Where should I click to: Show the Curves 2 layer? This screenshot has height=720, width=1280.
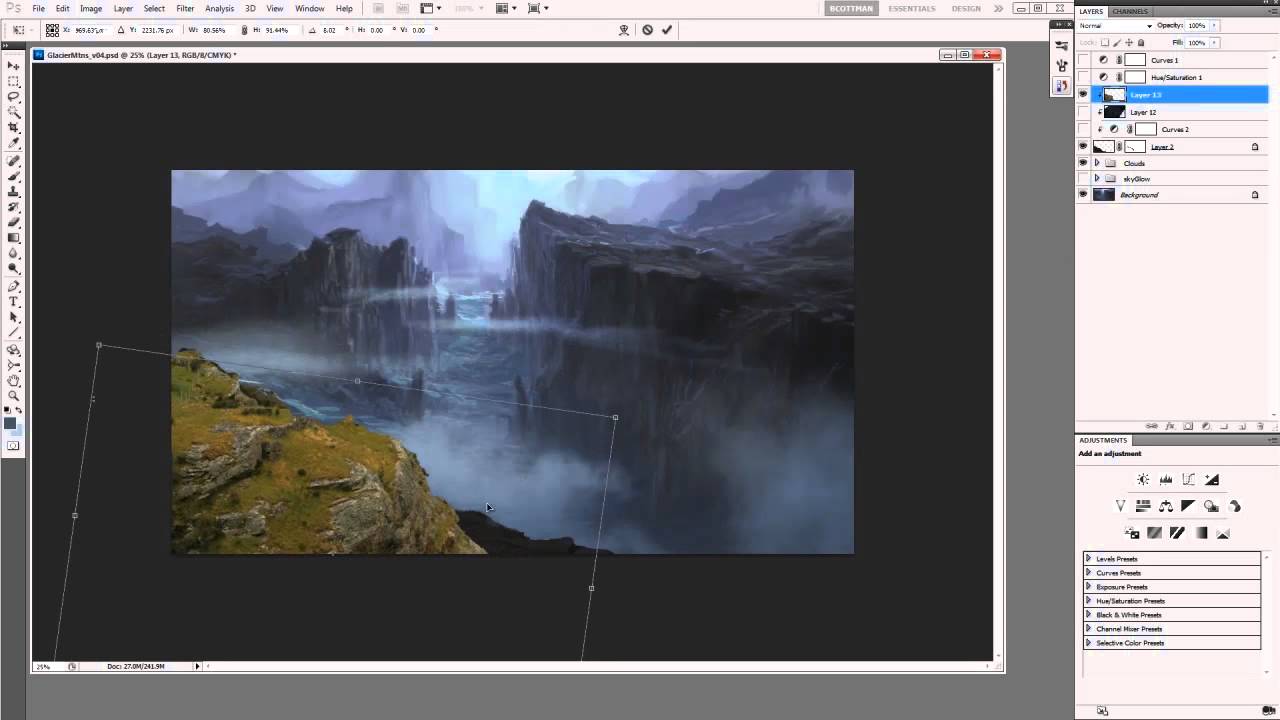click(x=1083, y=129)
